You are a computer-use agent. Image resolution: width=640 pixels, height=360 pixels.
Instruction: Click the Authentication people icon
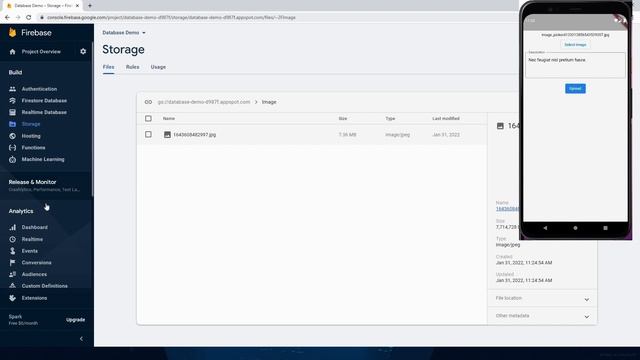pos(13,89)
